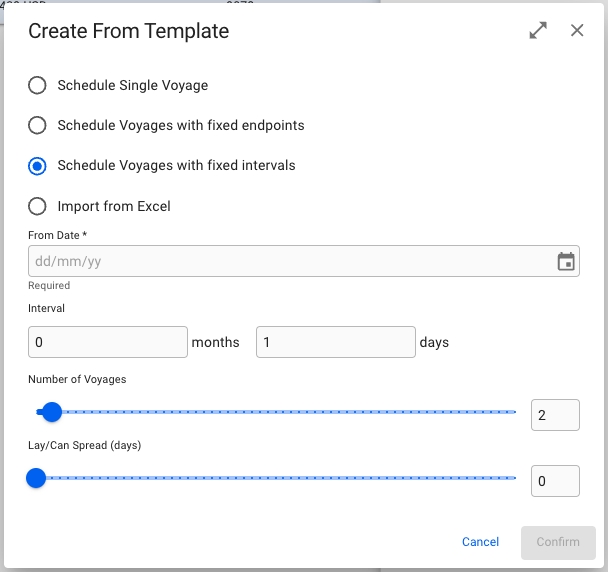Open the From Date calendar picker
The width and height of the screenshot is (608, 572).
pos(566,262)
